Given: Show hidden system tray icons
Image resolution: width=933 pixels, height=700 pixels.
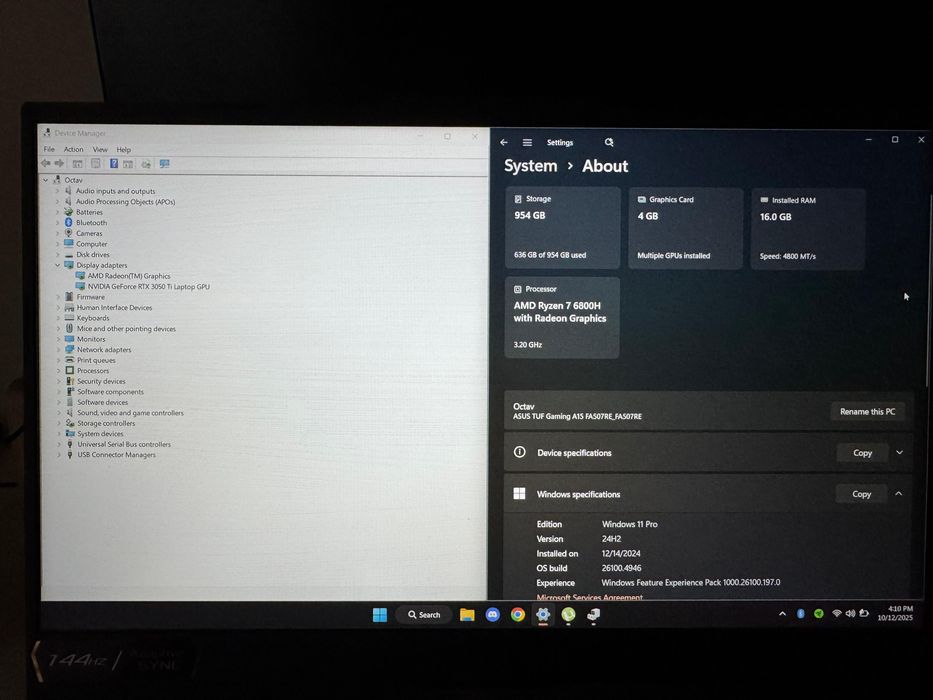Looking at the screenshot, I should pyautogui.click(x=782, y=614).
